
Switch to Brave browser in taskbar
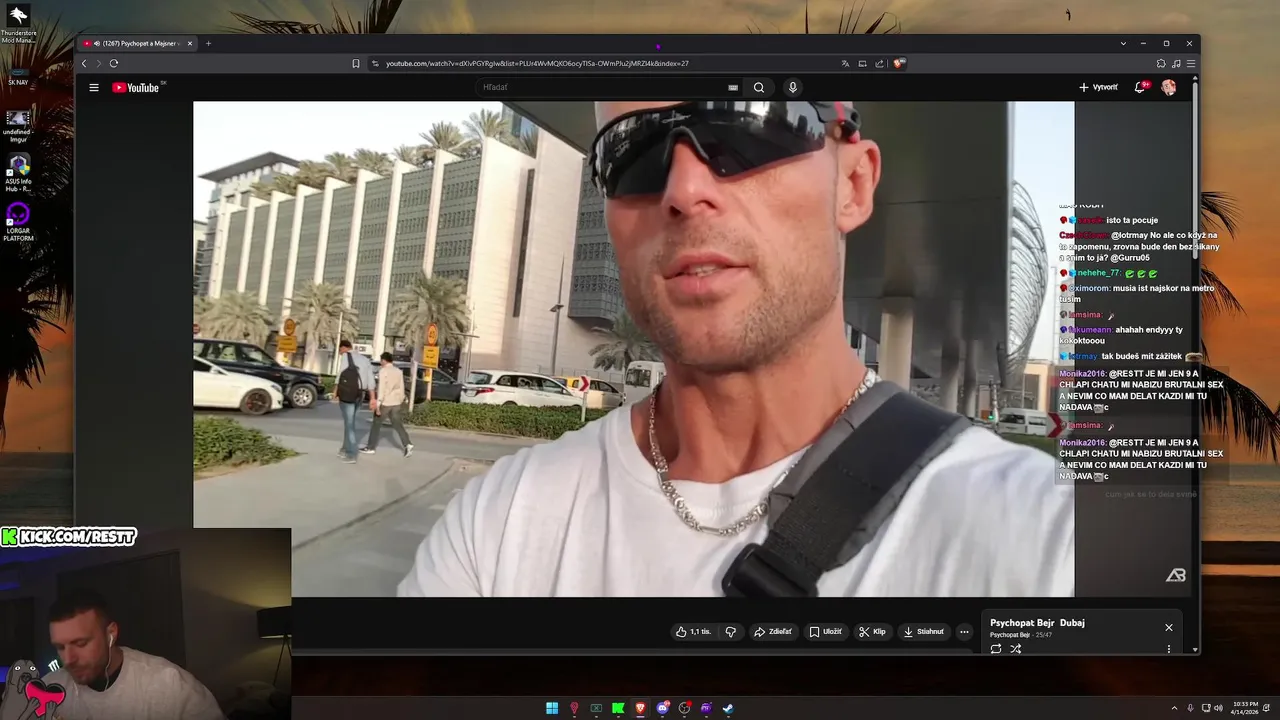[640, 708]
